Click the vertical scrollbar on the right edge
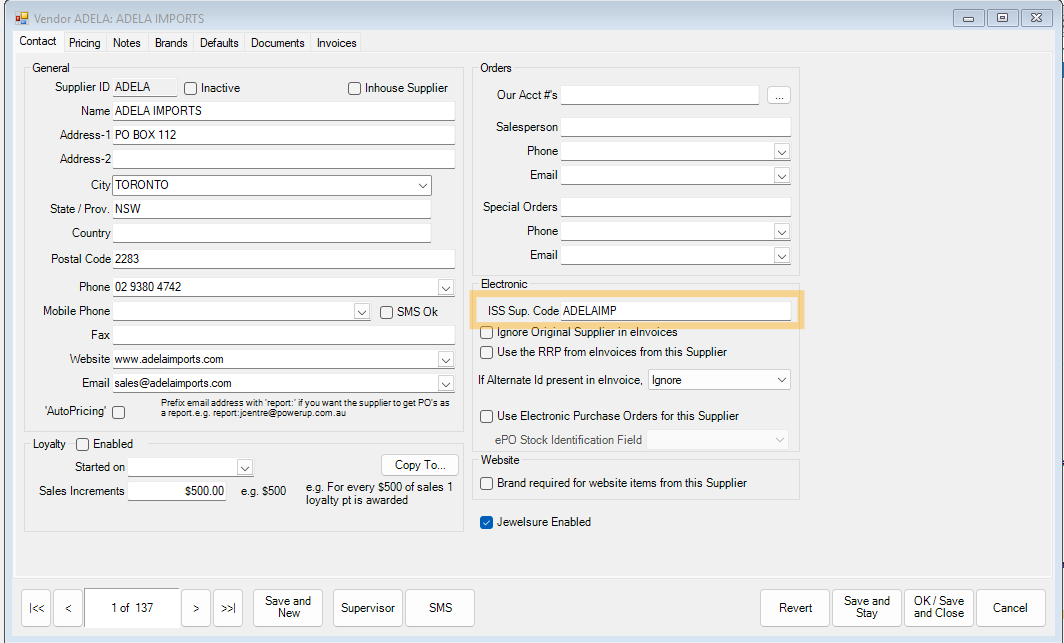The image size is (1064, 643). click(1058, 300)
